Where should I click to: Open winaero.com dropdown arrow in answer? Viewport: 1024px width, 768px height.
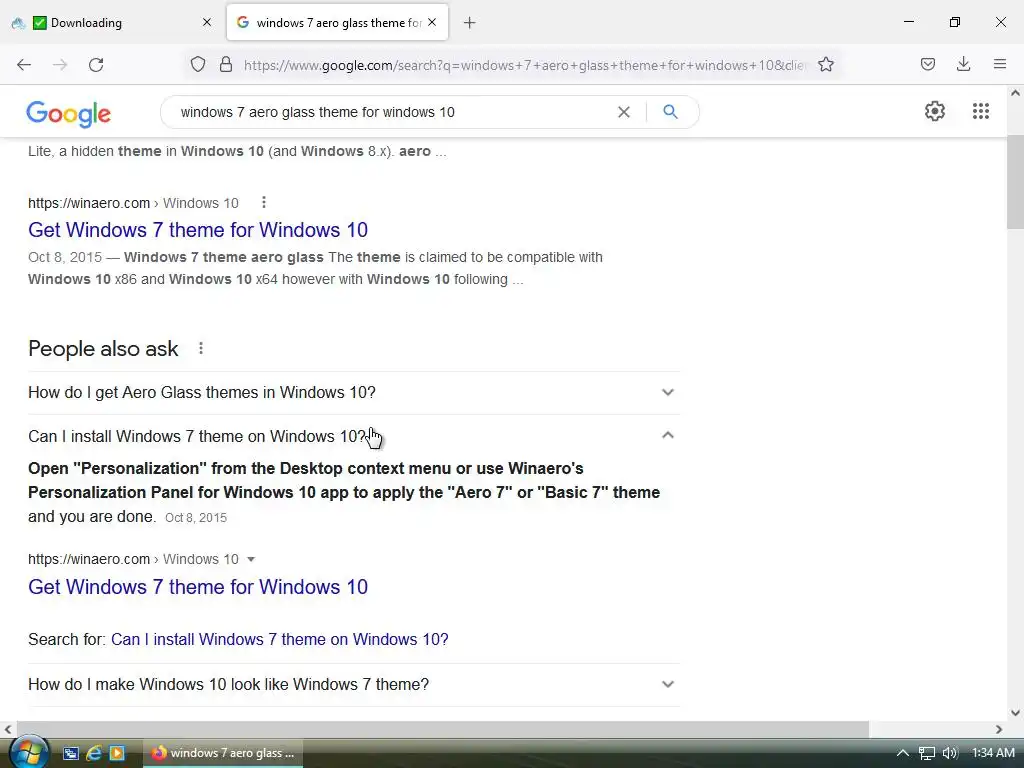(x=251, y=560)
